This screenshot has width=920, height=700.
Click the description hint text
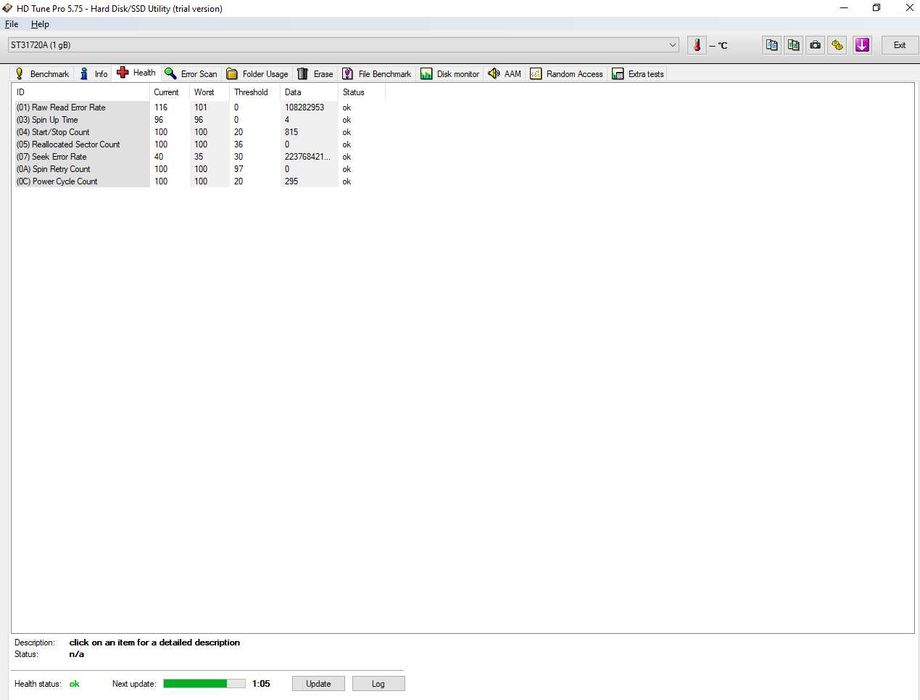point(154,642)
